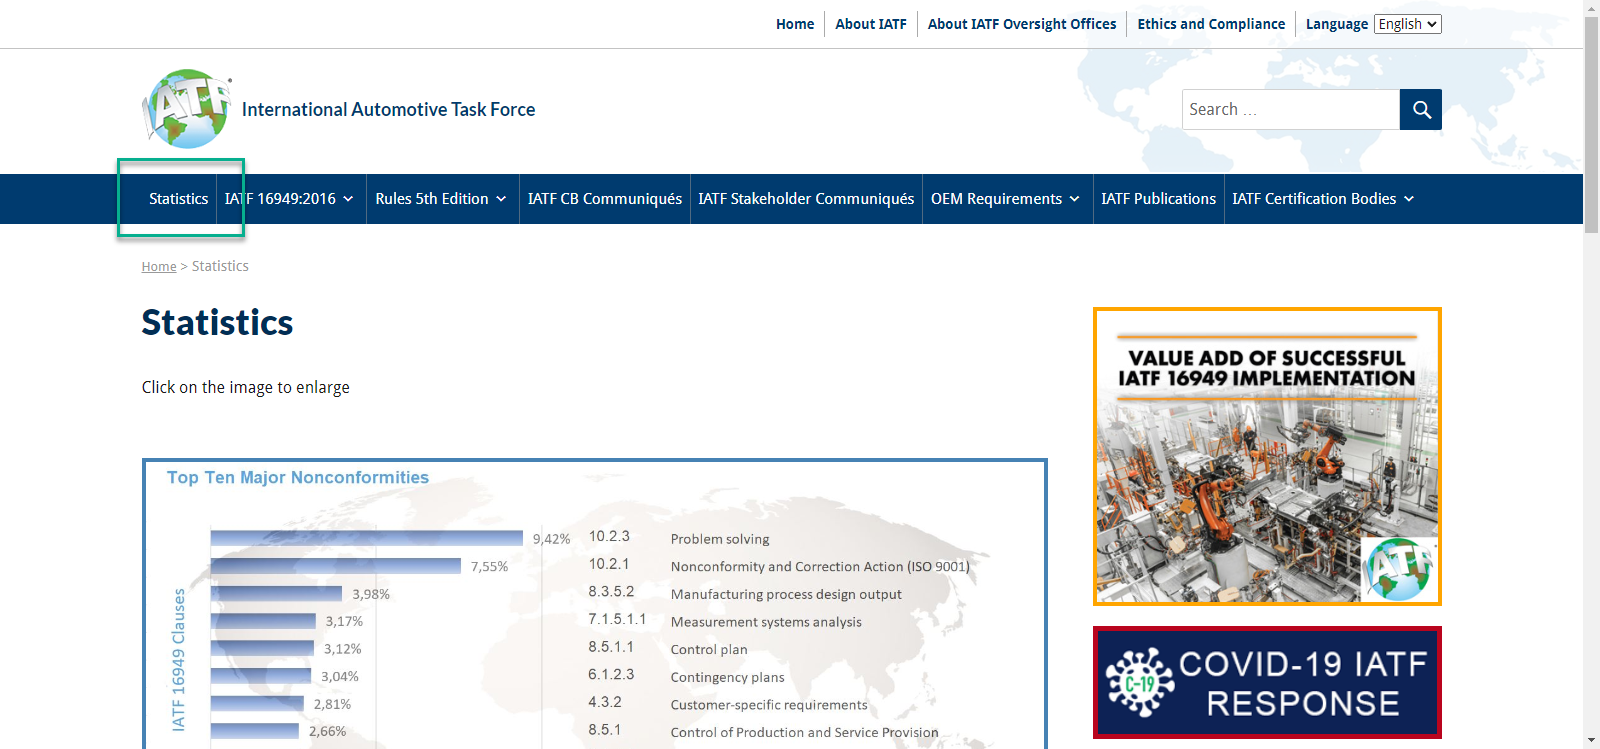Viewport: 1600px width, 749px height.
Task: Click the 'Click on the image to enlarge' text
Action: tap(246, 387)
